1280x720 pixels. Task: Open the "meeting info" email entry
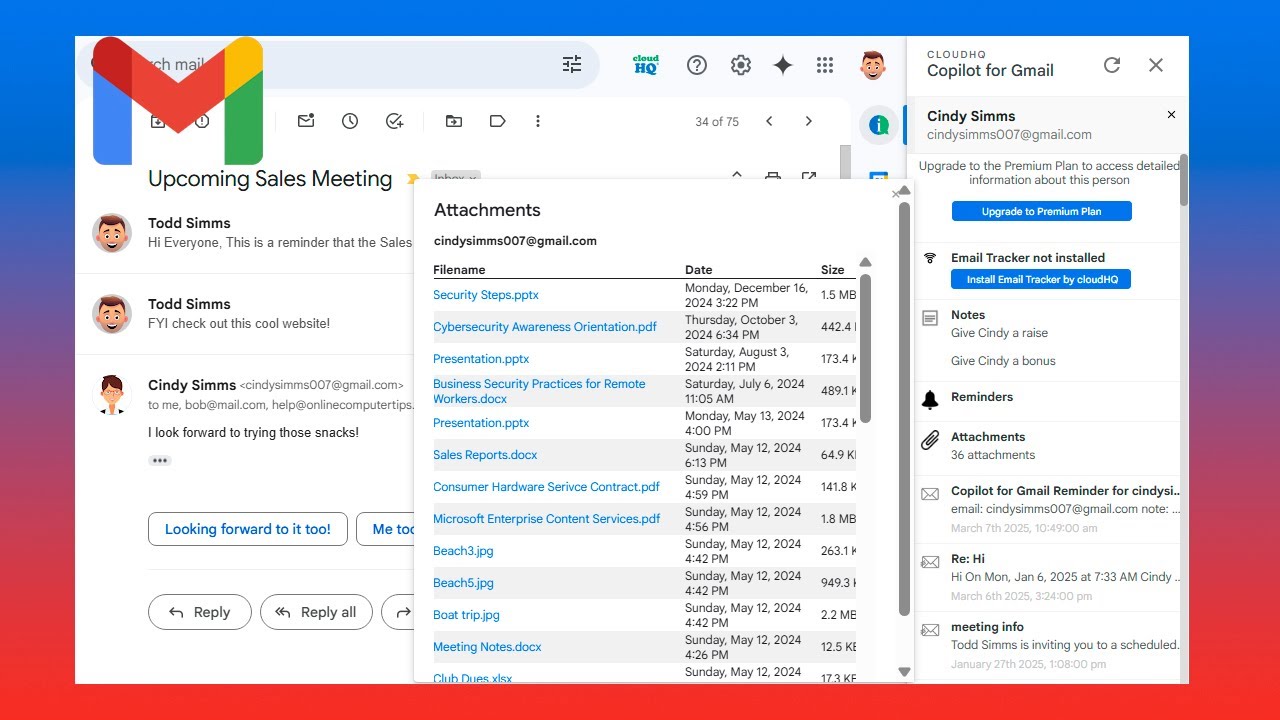pyautogui.click(x=1050, y=645)
